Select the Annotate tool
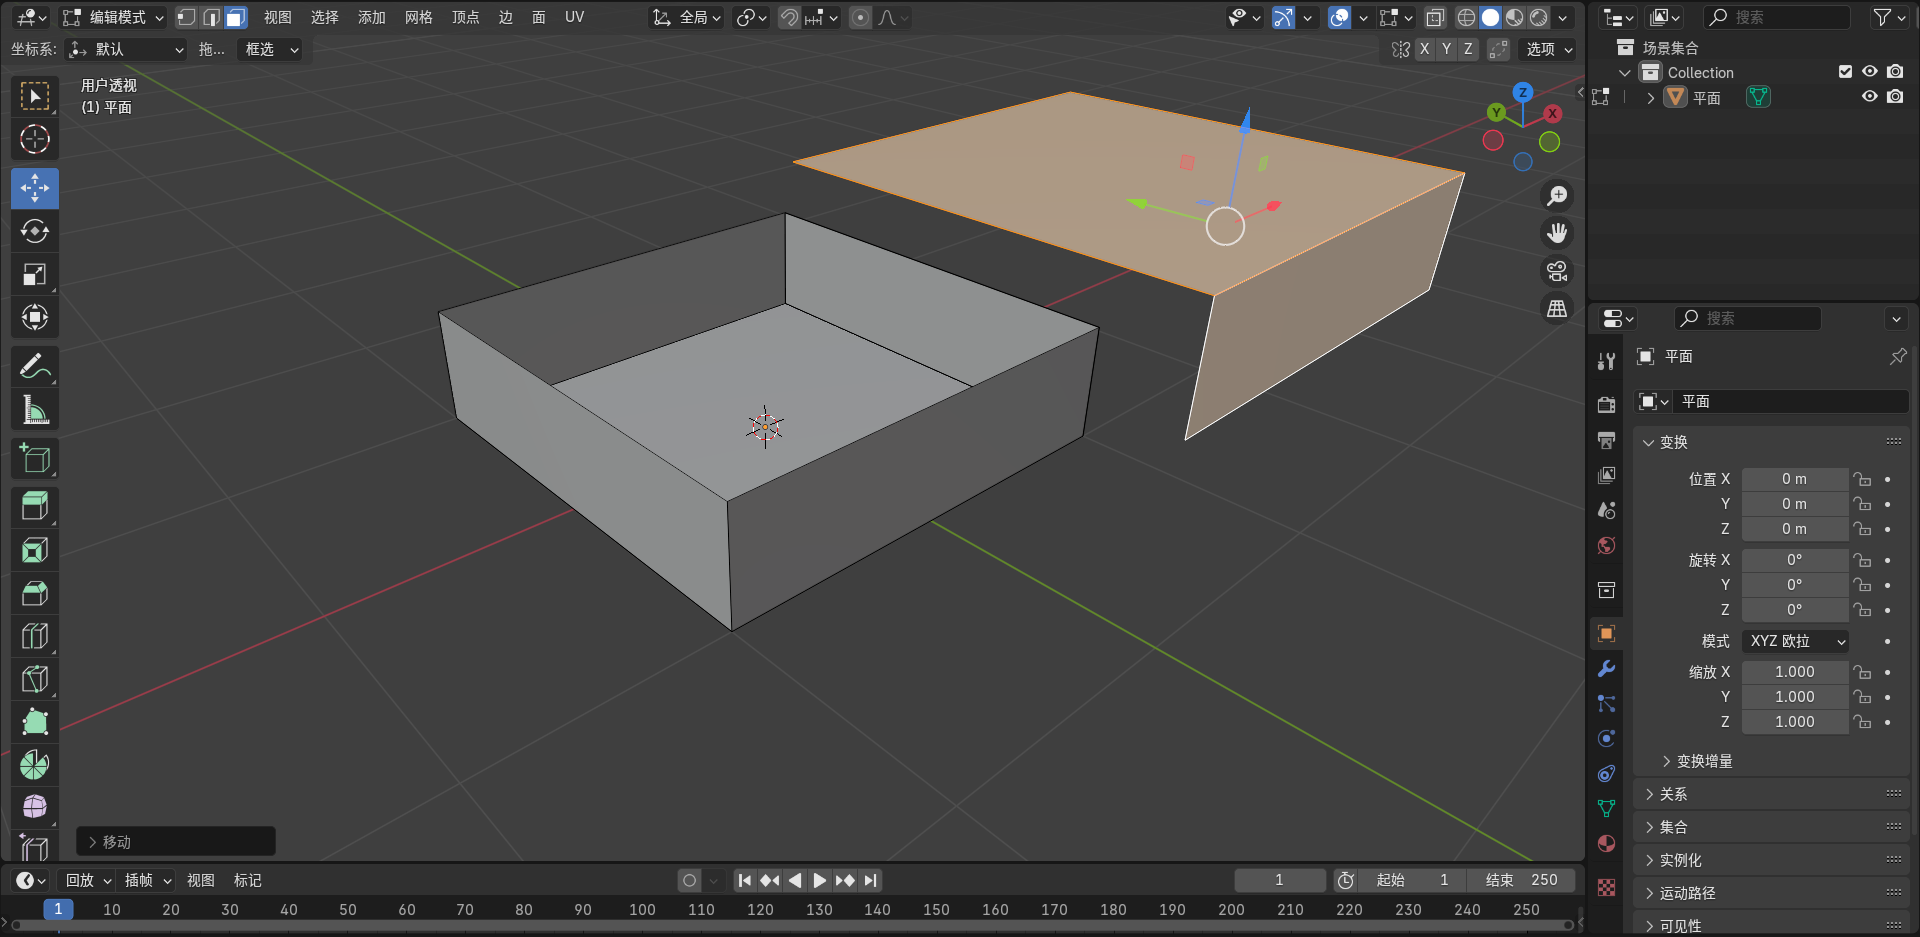 [x=35, y=367]
